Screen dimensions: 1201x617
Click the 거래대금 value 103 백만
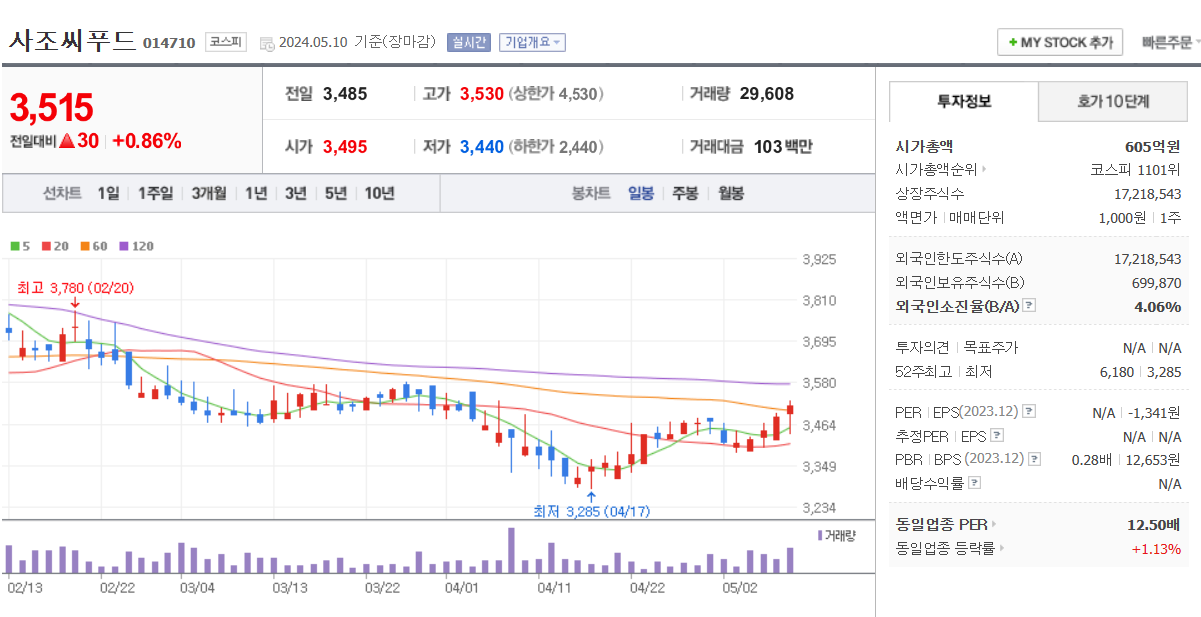[783, 147]
